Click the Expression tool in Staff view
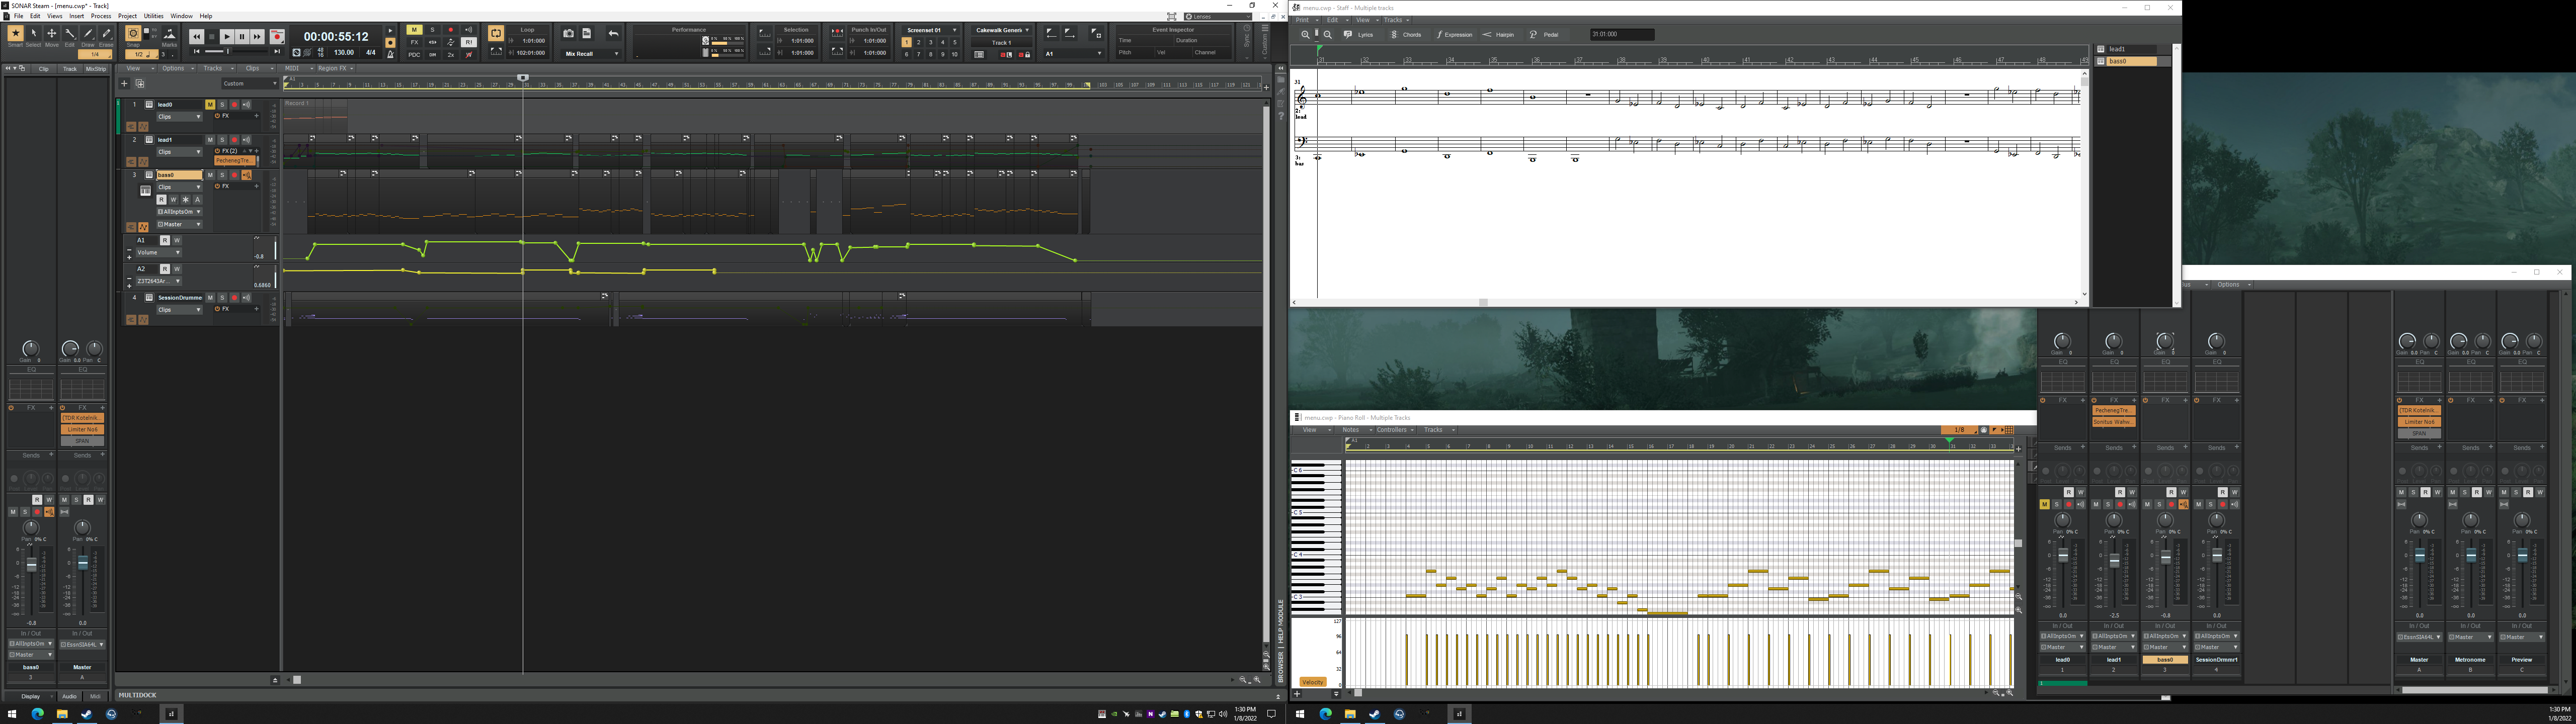 [x=1455, y=35]
